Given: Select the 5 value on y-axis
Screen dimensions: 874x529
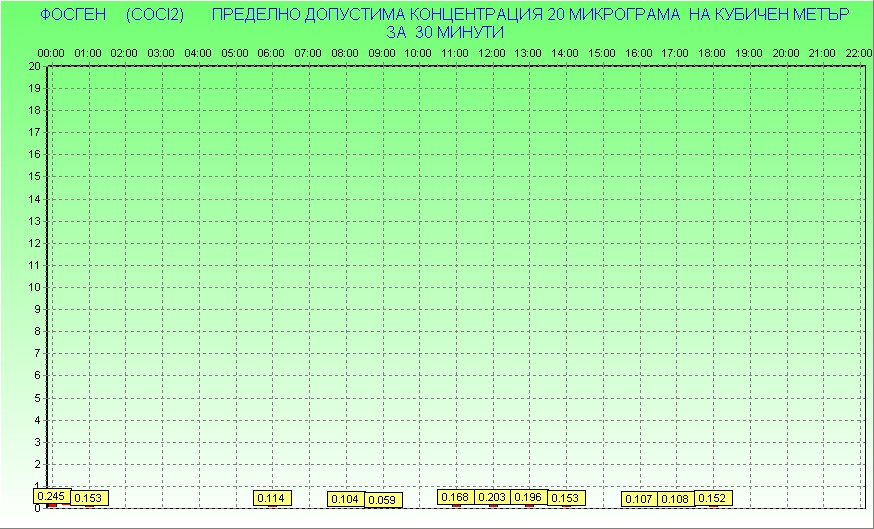Looking at the screenshot, I should click(x=37, y=398).
